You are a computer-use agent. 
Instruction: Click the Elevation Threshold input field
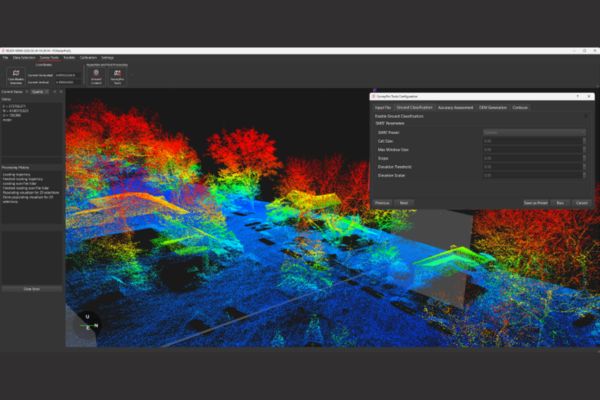pos(530,166)
